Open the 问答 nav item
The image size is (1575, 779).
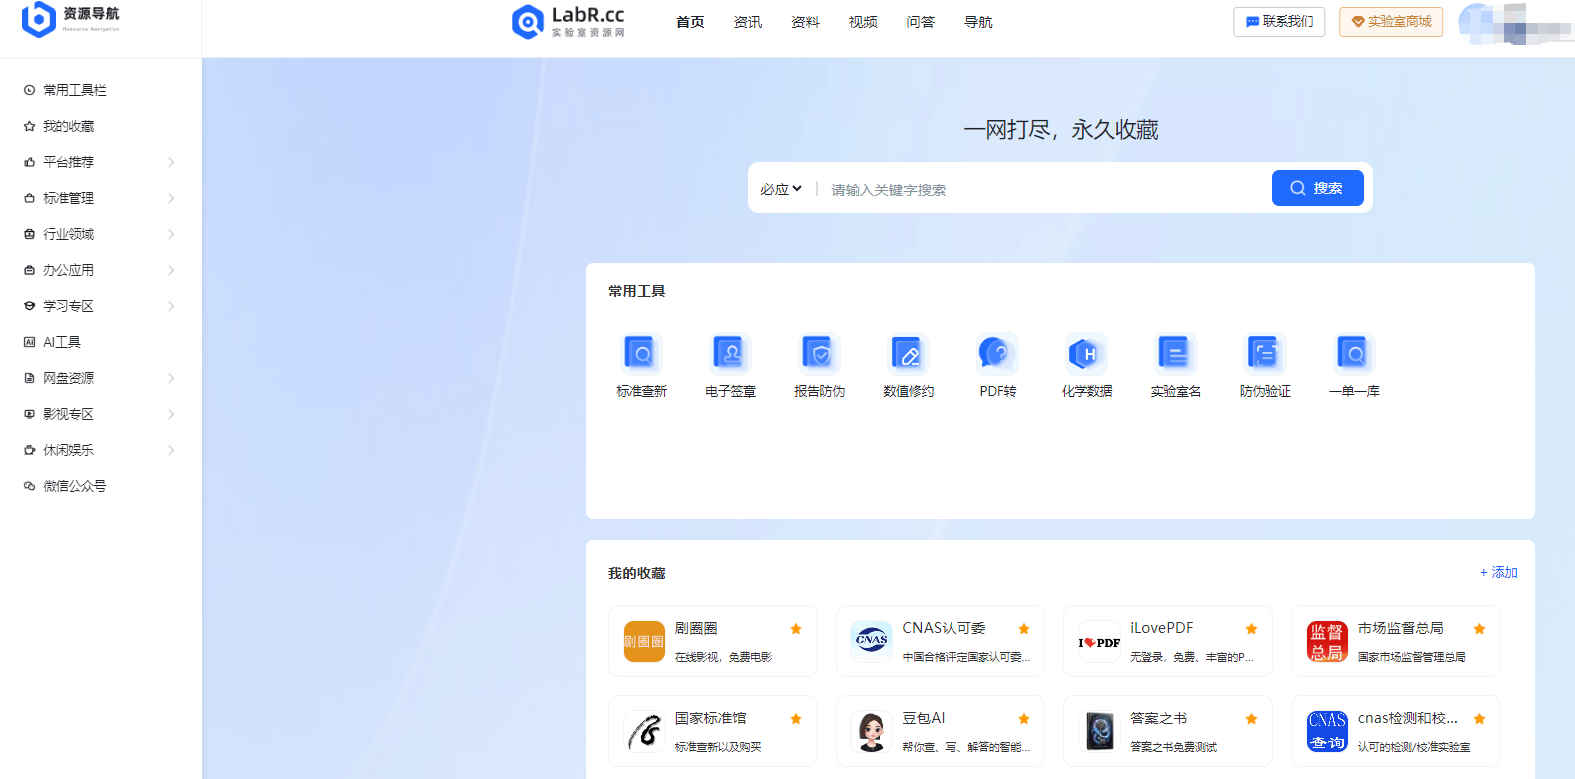coord(920,22)
